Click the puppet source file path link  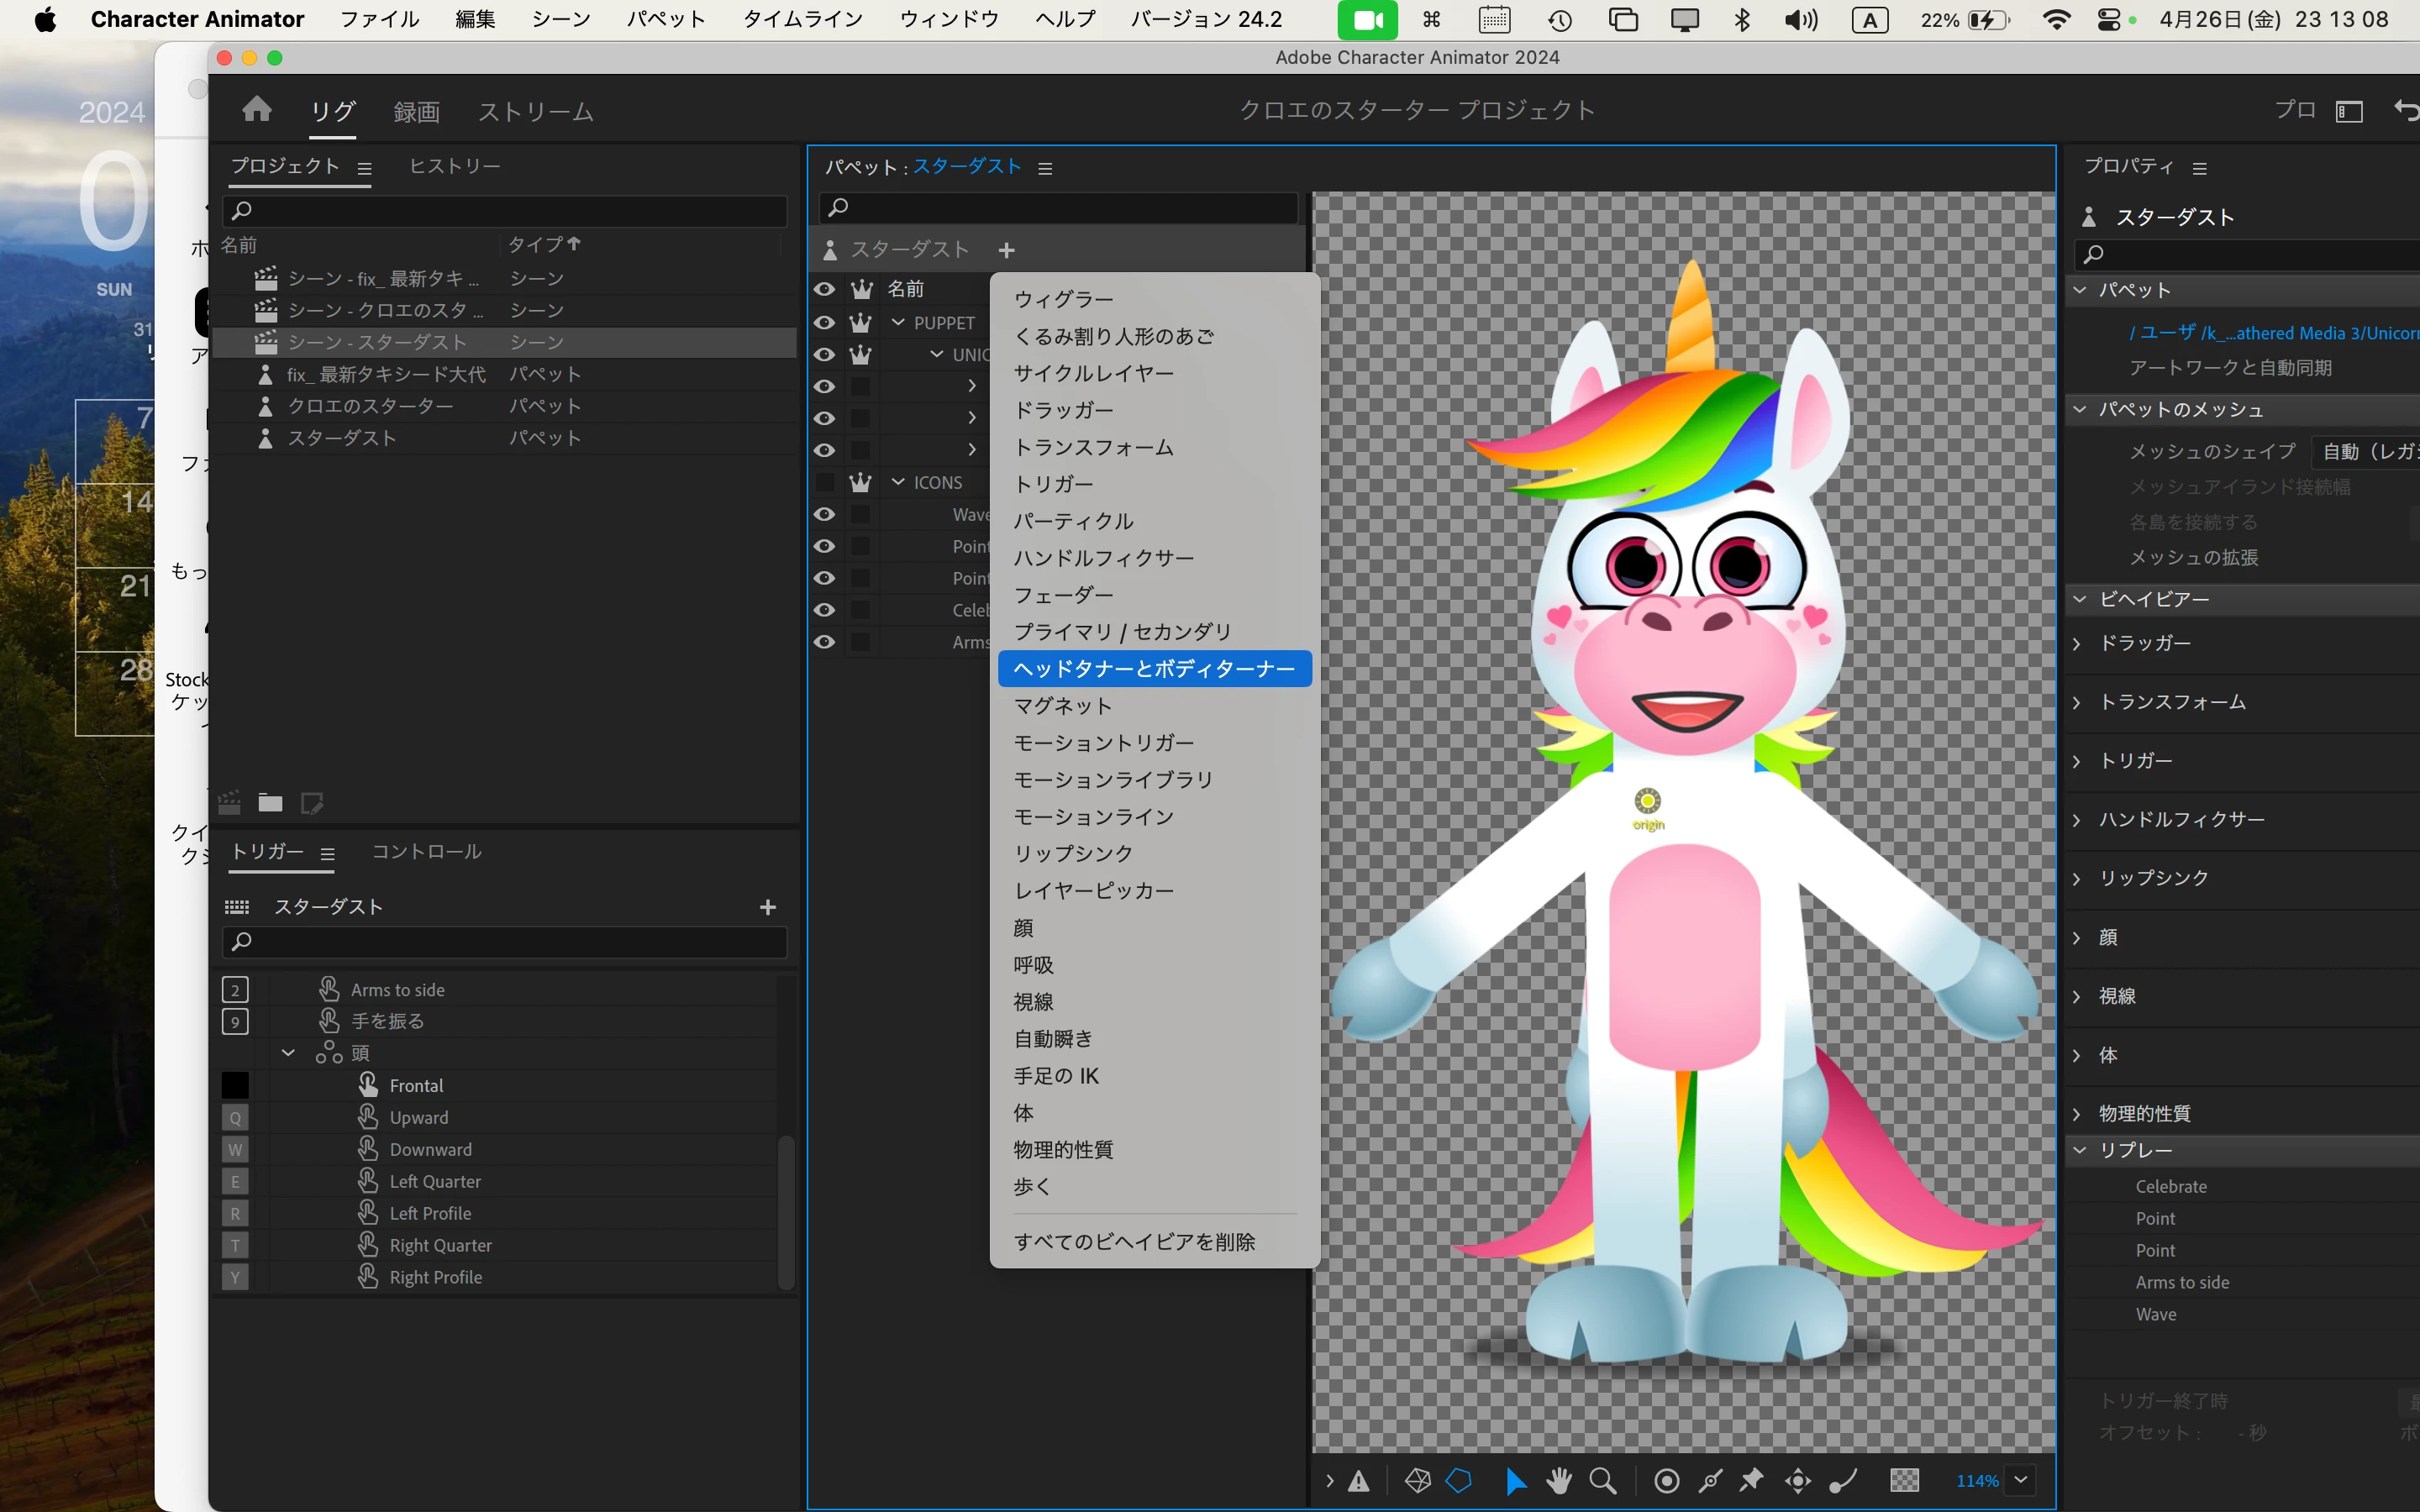tap(2270, 333)
